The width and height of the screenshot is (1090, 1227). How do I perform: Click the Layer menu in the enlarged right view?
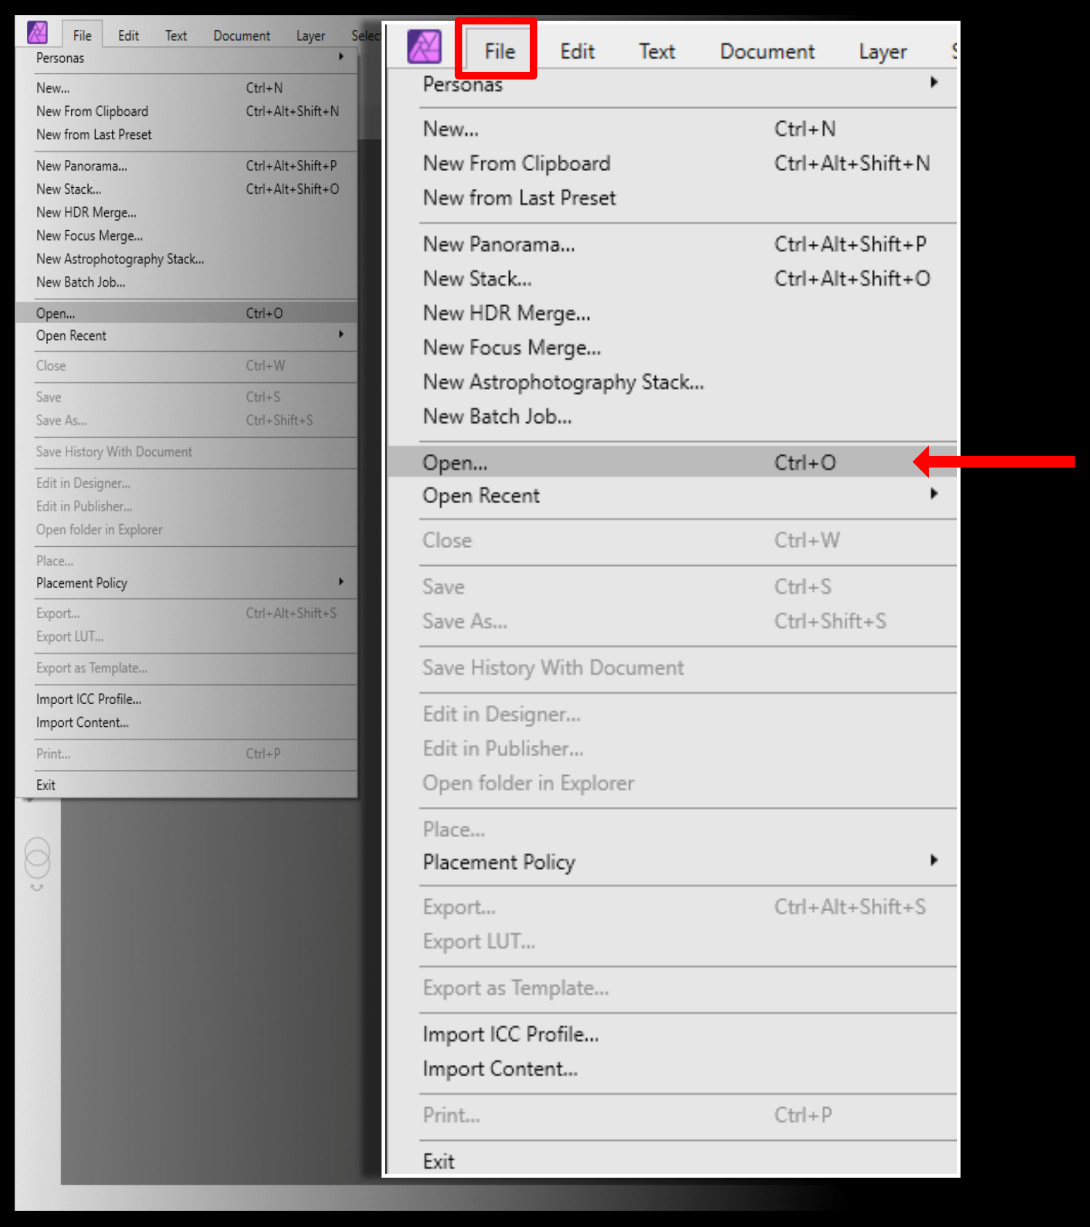click(883, 51)
